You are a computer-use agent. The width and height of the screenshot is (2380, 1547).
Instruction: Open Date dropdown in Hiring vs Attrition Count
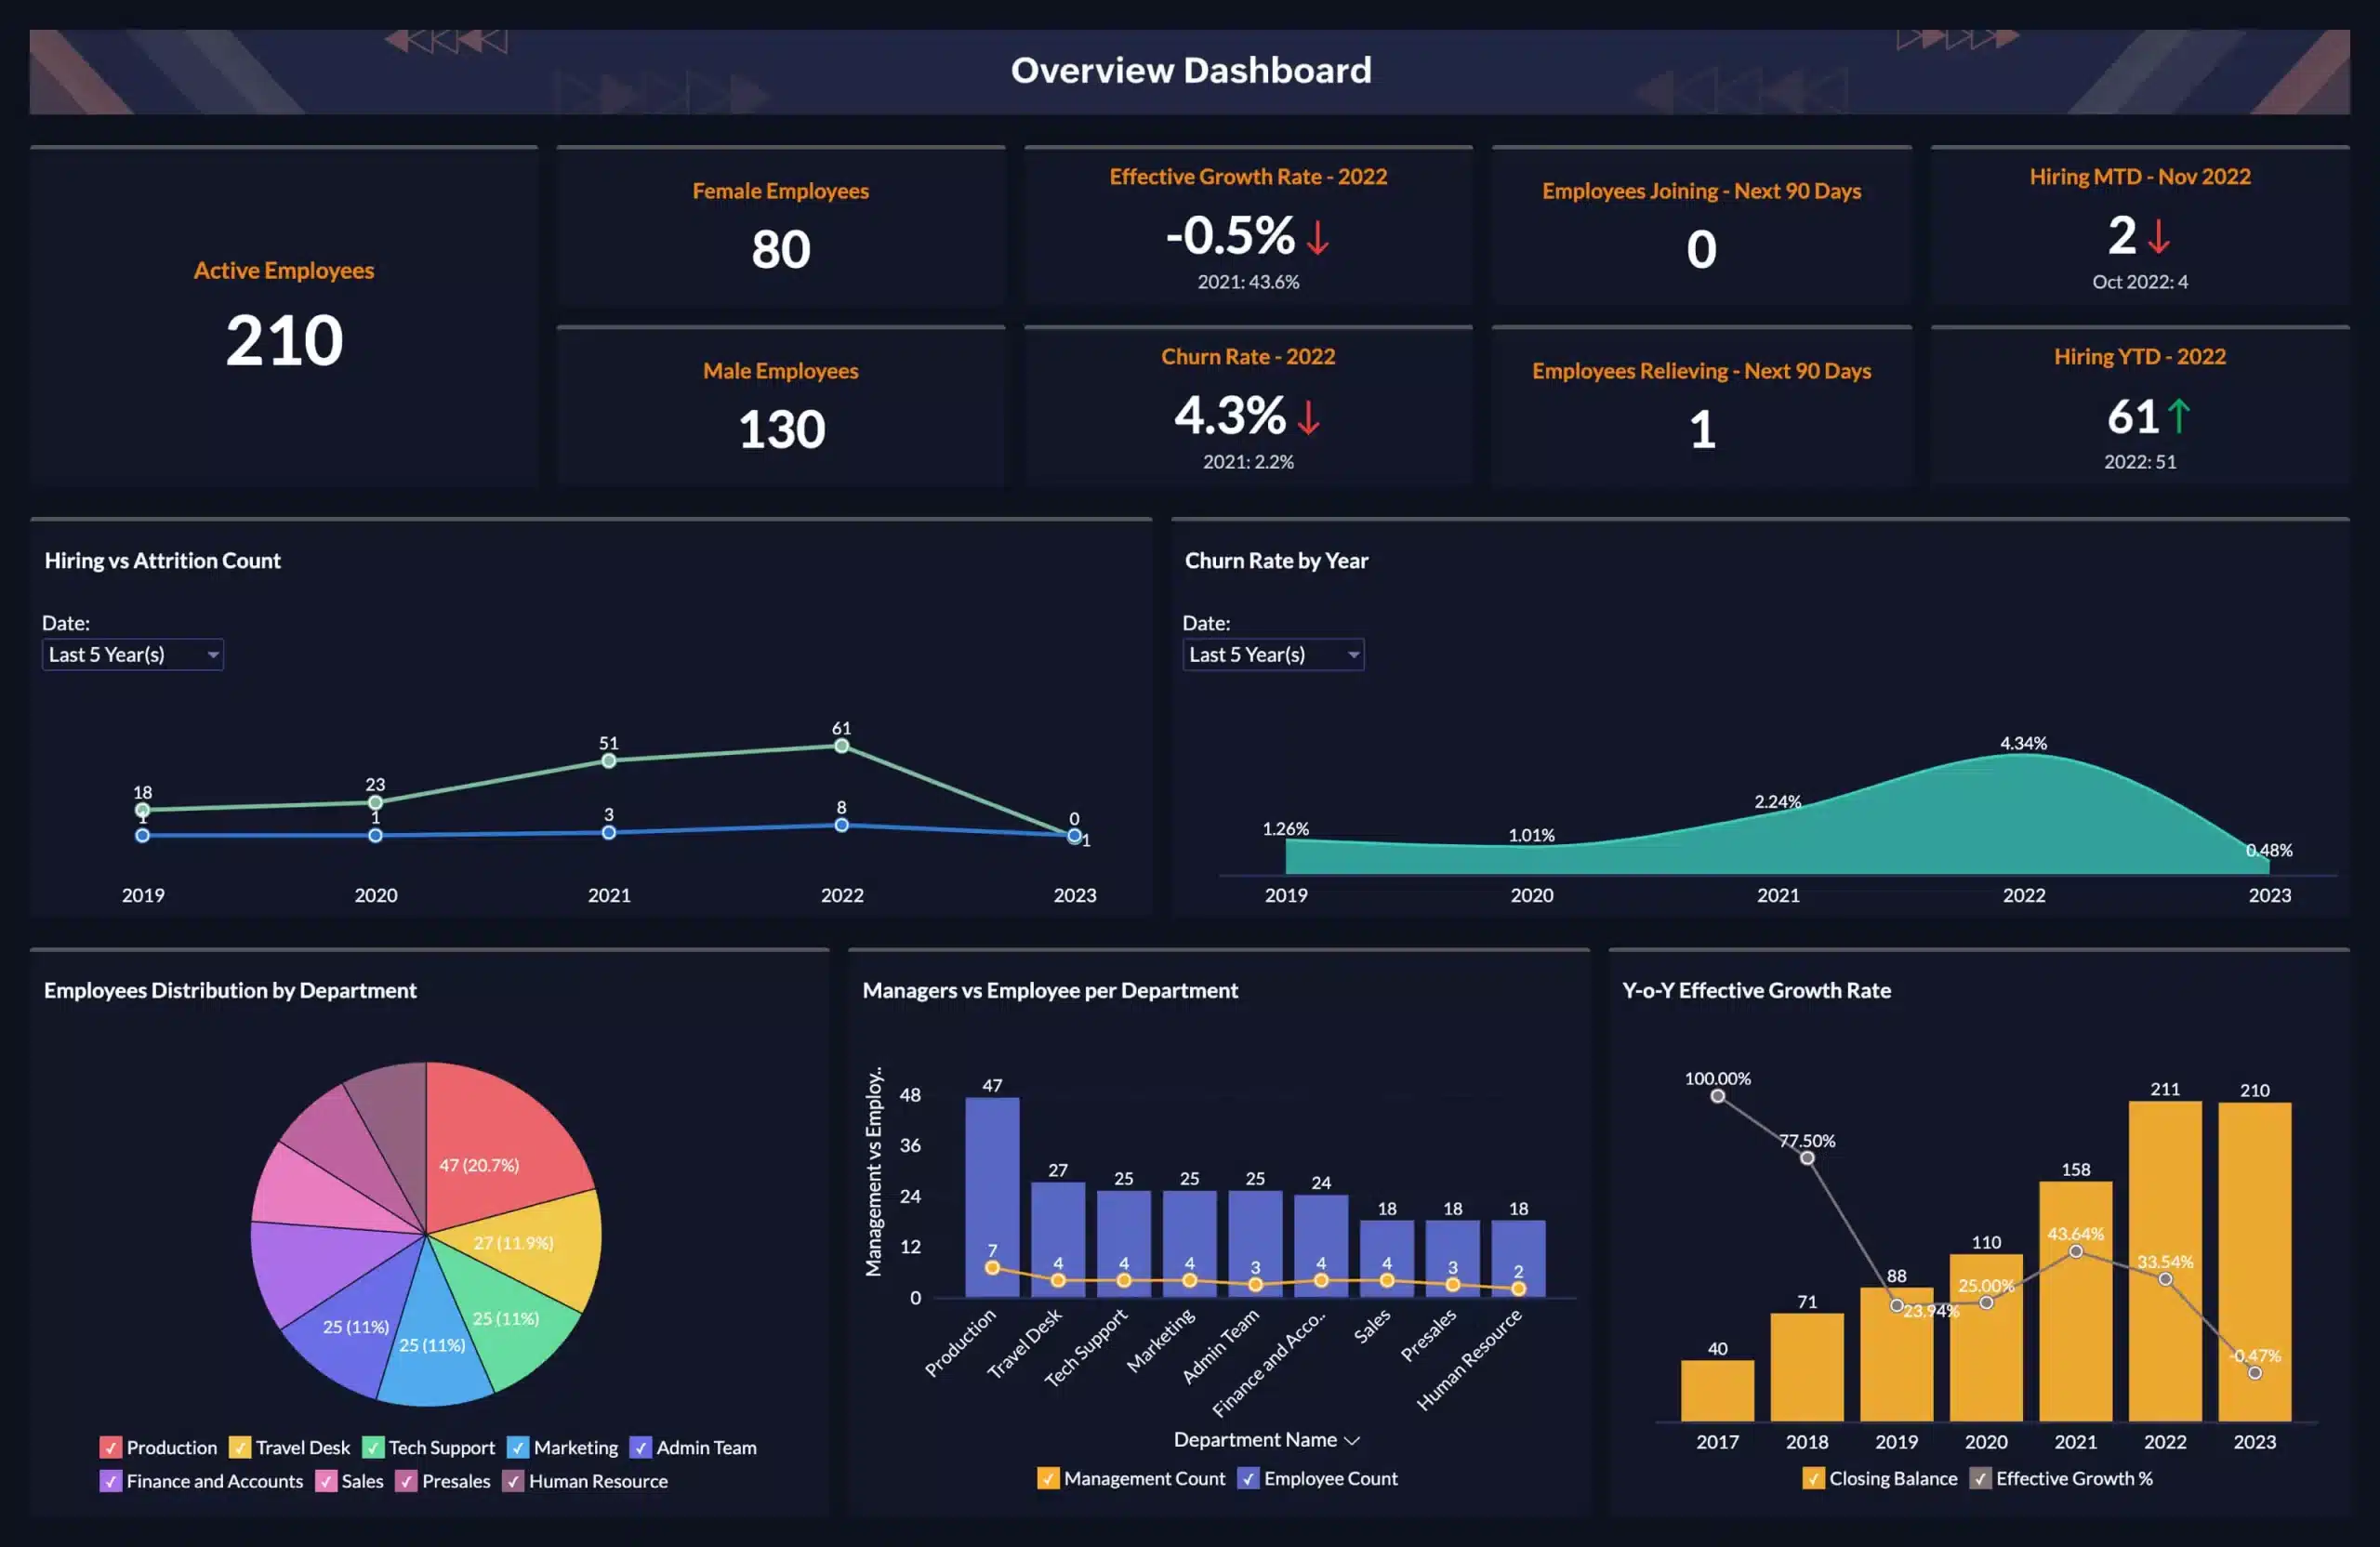click(133, 654)
